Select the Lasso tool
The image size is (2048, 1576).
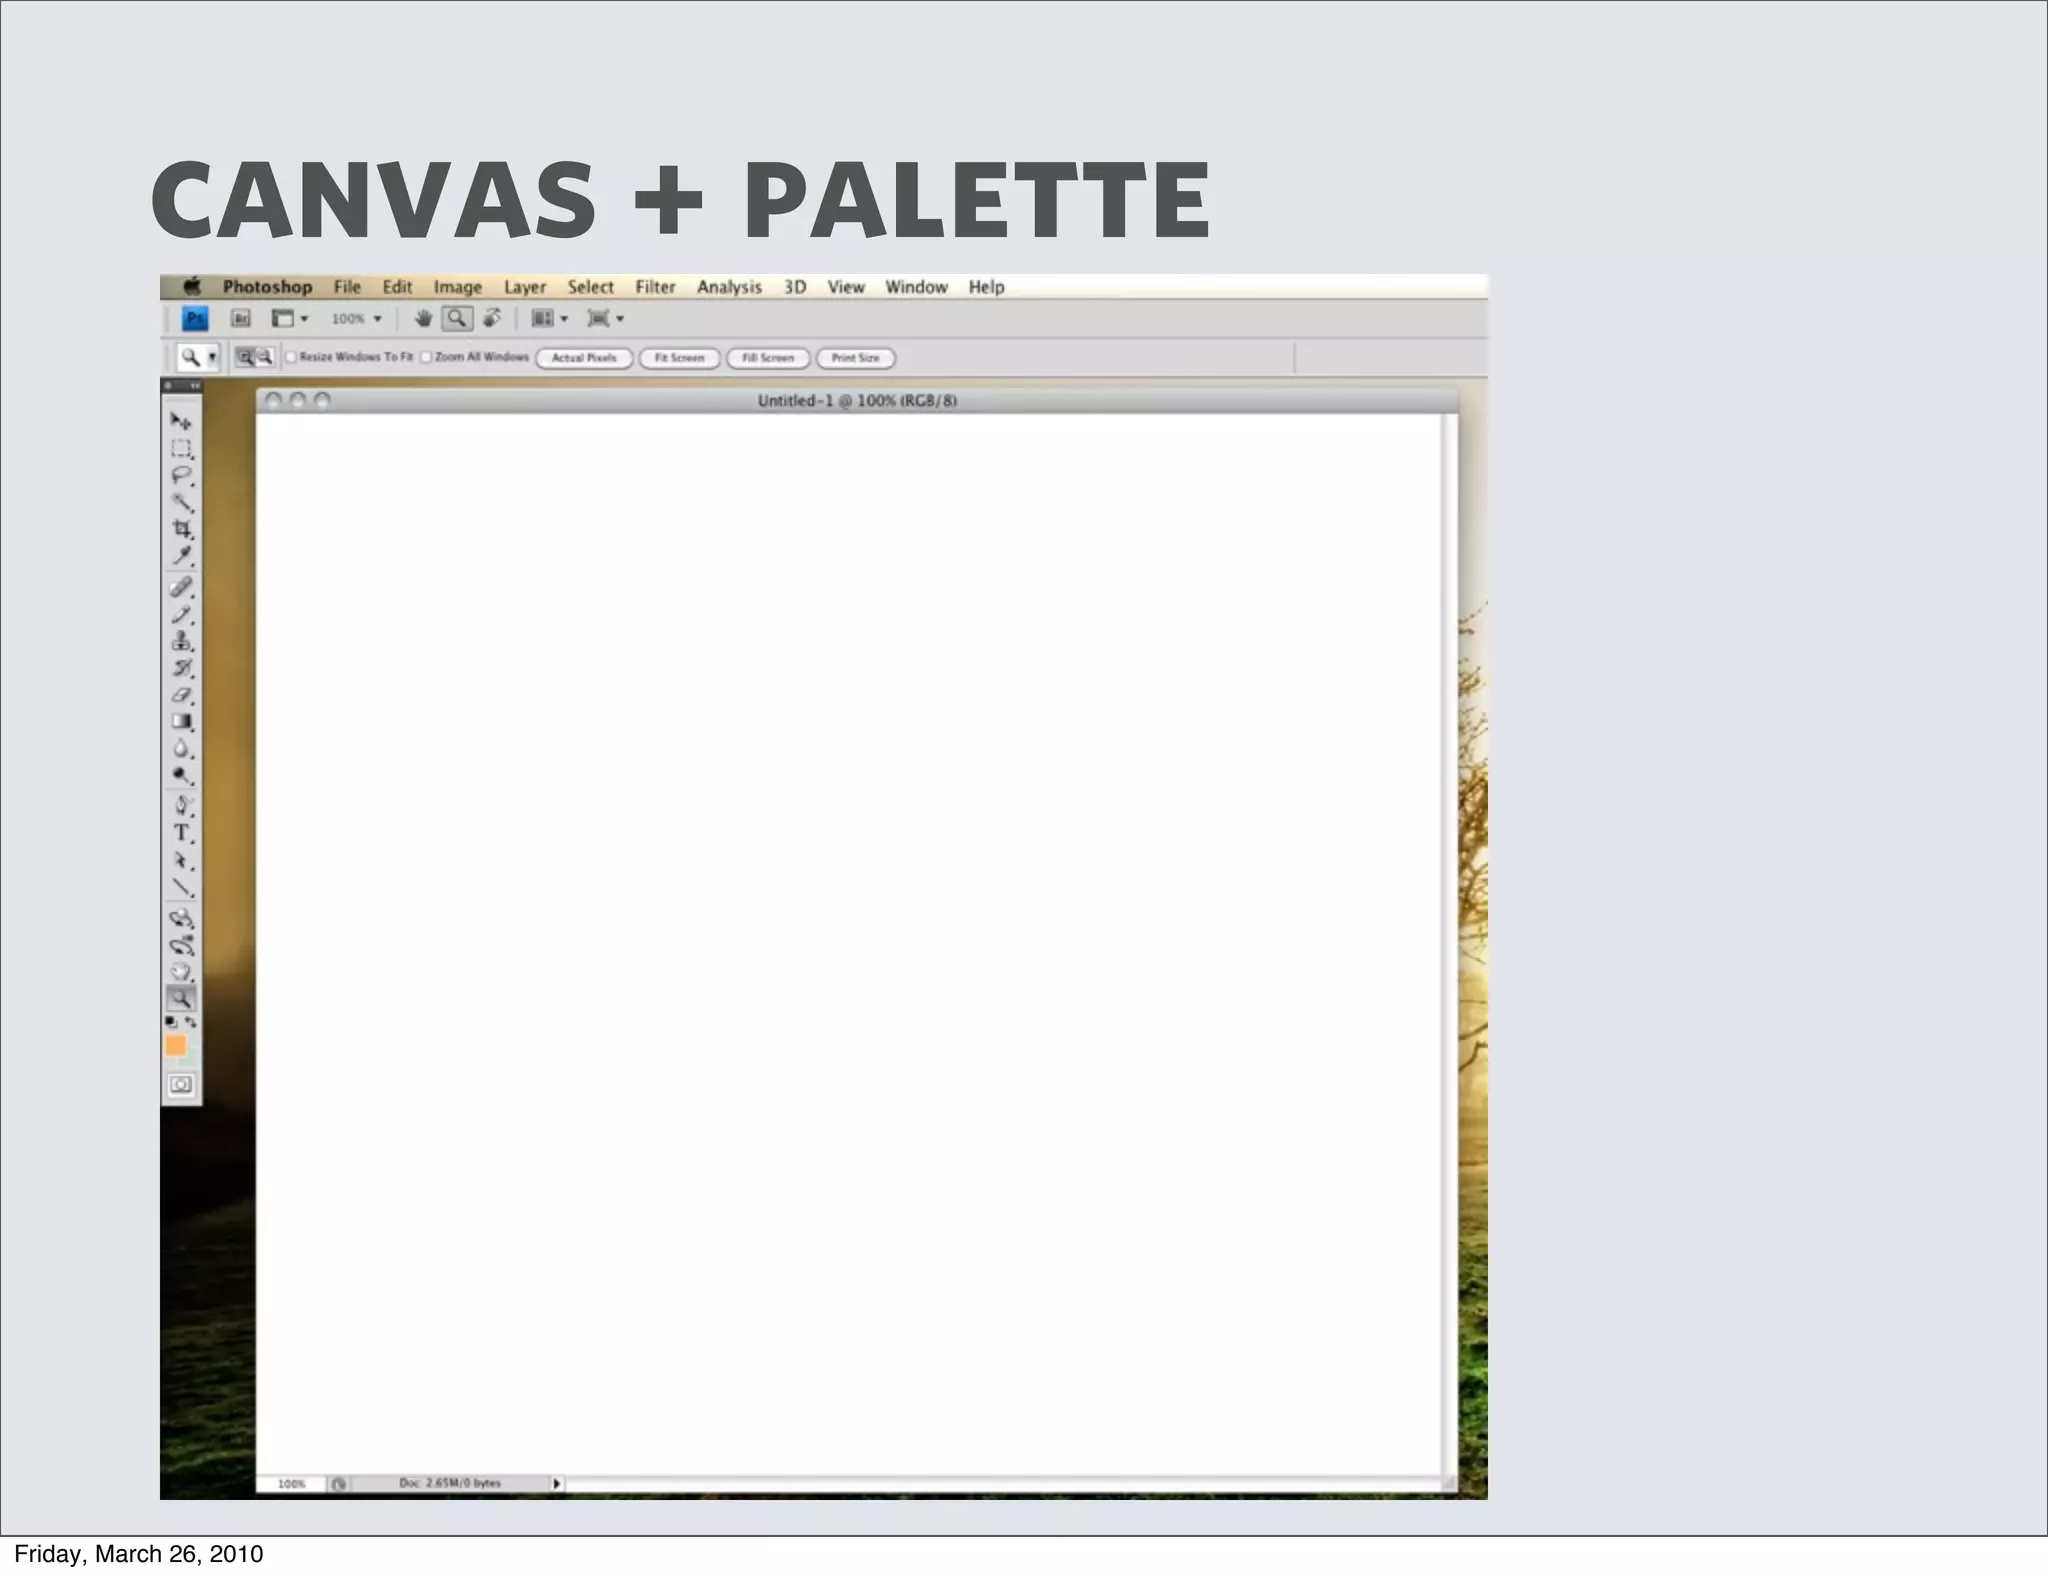[181, 475]
